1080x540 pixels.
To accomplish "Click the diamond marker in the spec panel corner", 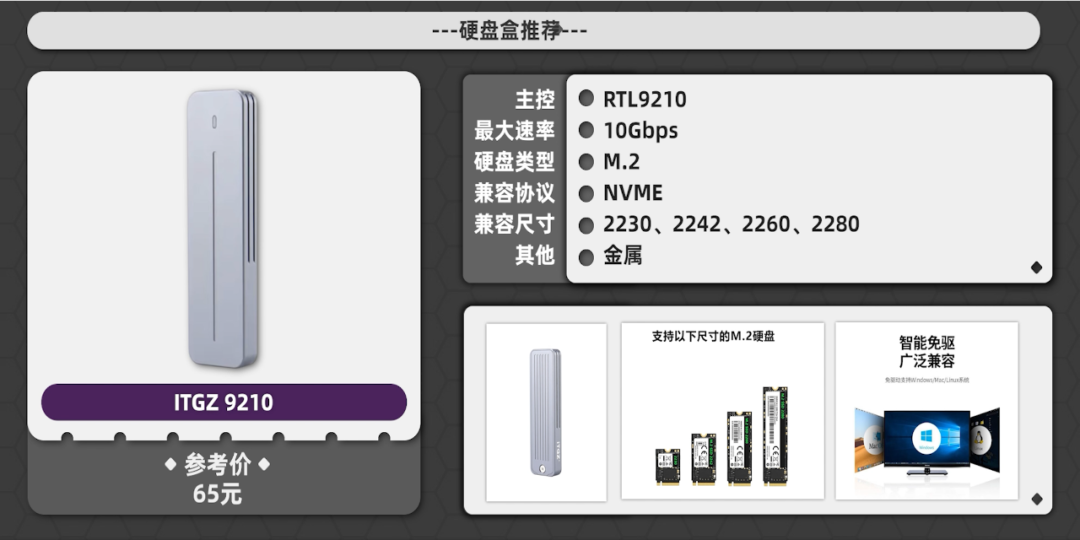I will [1036, 267].
